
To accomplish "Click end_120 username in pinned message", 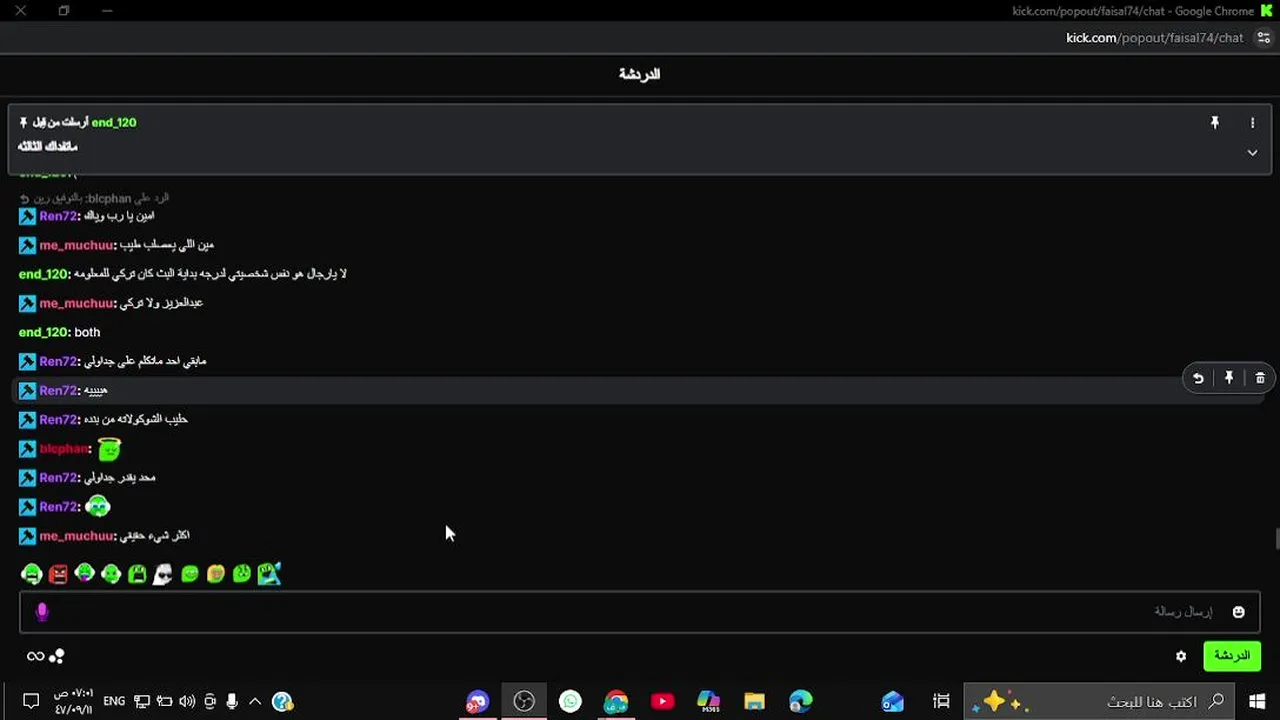I will pyautogui.click(x=114, y=122).
